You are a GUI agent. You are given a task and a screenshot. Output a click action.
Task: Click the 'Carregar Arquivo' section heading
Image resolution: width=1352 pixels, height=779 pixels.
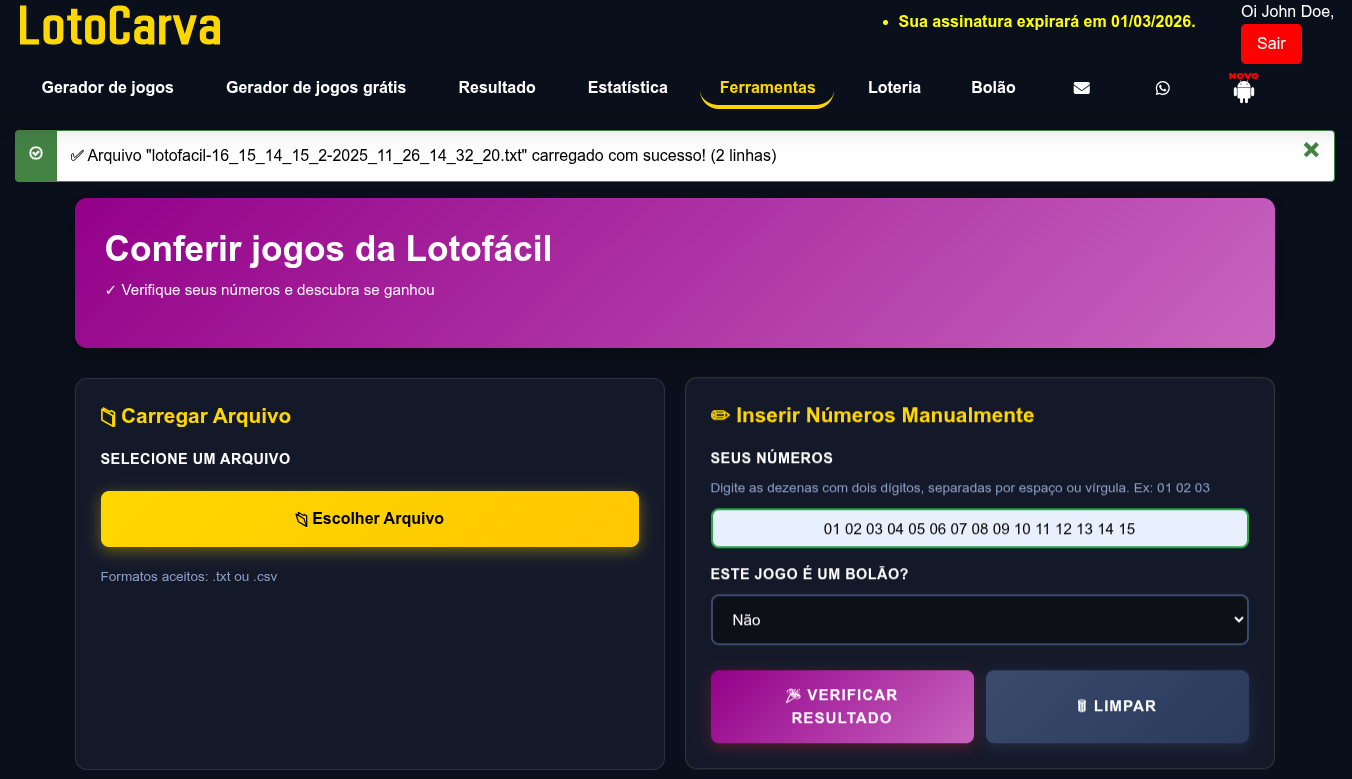(x=196, y=416)
